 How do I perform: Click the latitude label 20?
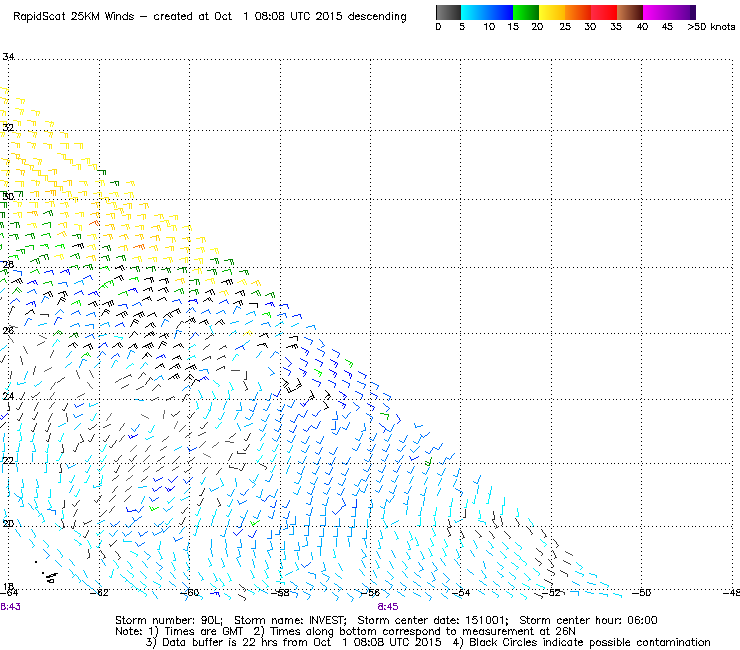(8, 523)
